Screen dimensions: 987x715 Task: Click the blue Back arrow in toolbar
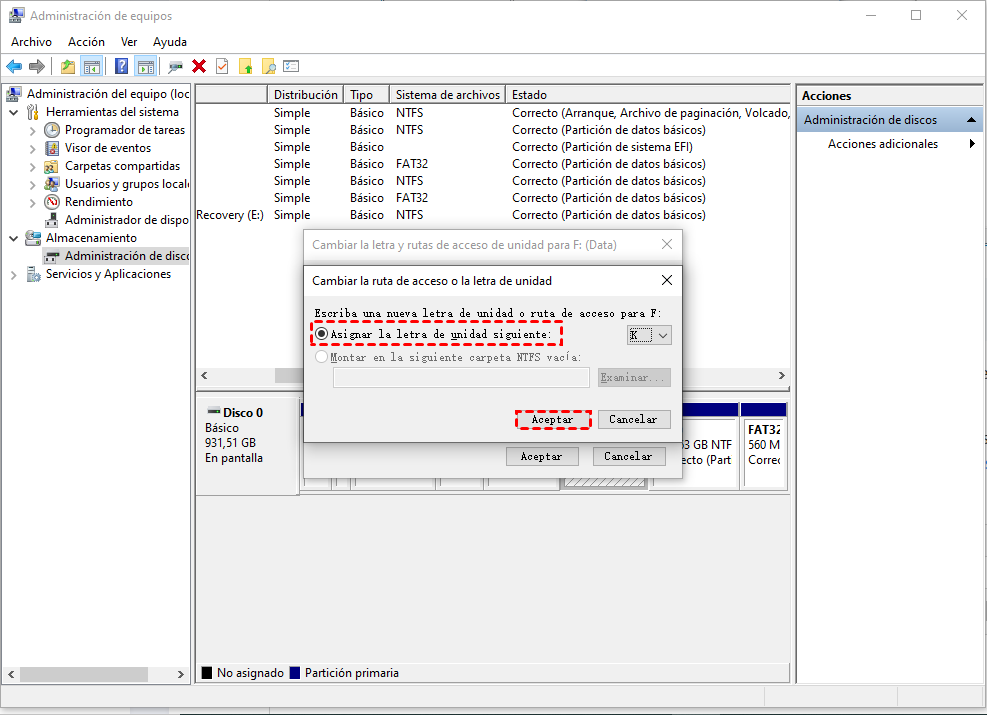point(14,66)
